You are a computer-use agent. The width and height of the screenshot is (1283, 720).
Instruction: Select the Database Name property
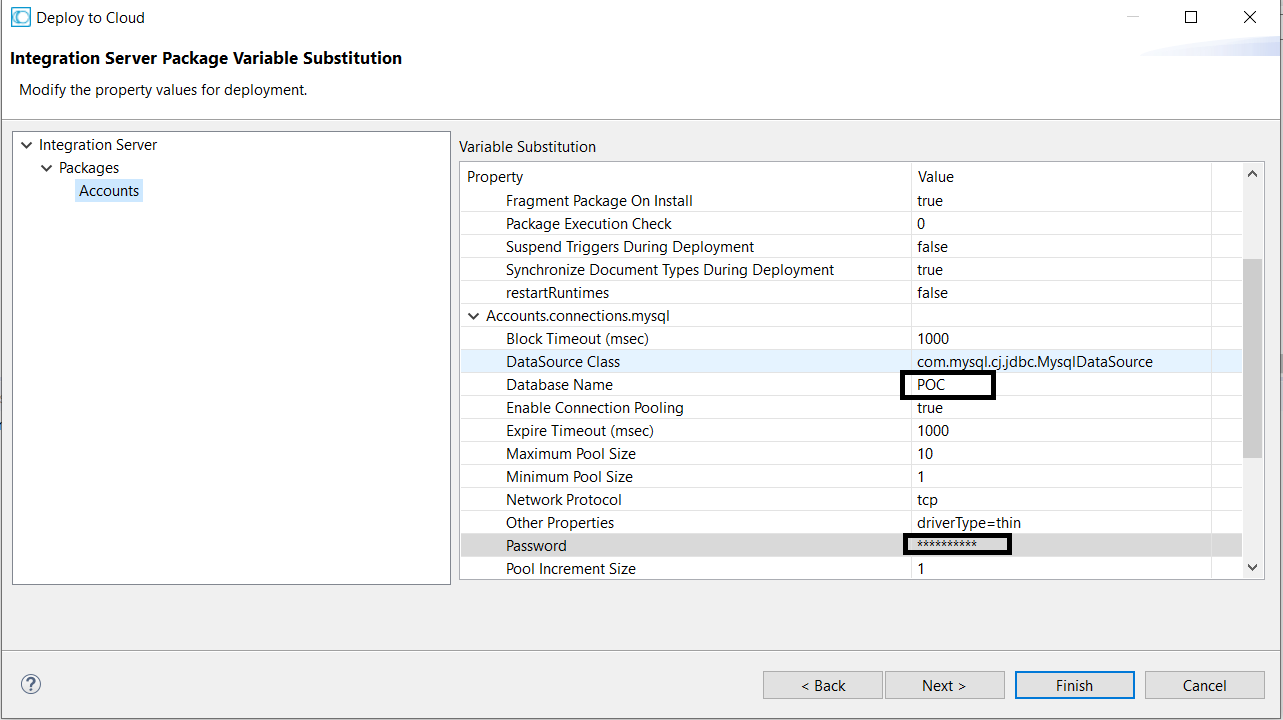tap(559, 385)
